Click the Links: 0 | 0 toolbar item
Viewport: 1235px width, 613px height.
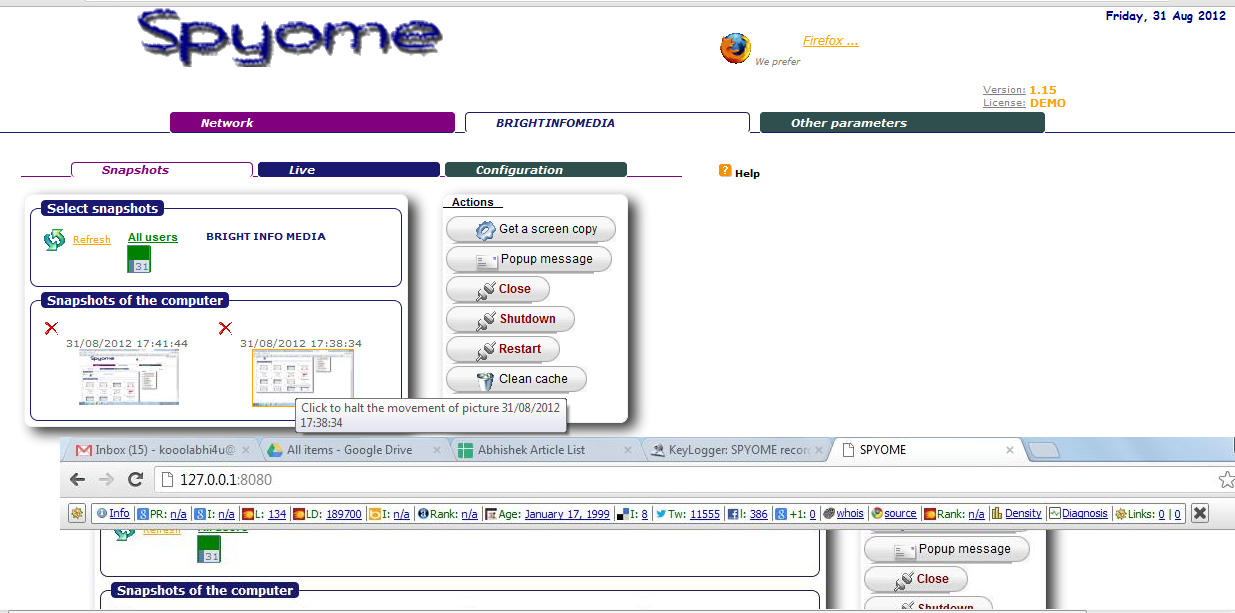(1148, 513)
